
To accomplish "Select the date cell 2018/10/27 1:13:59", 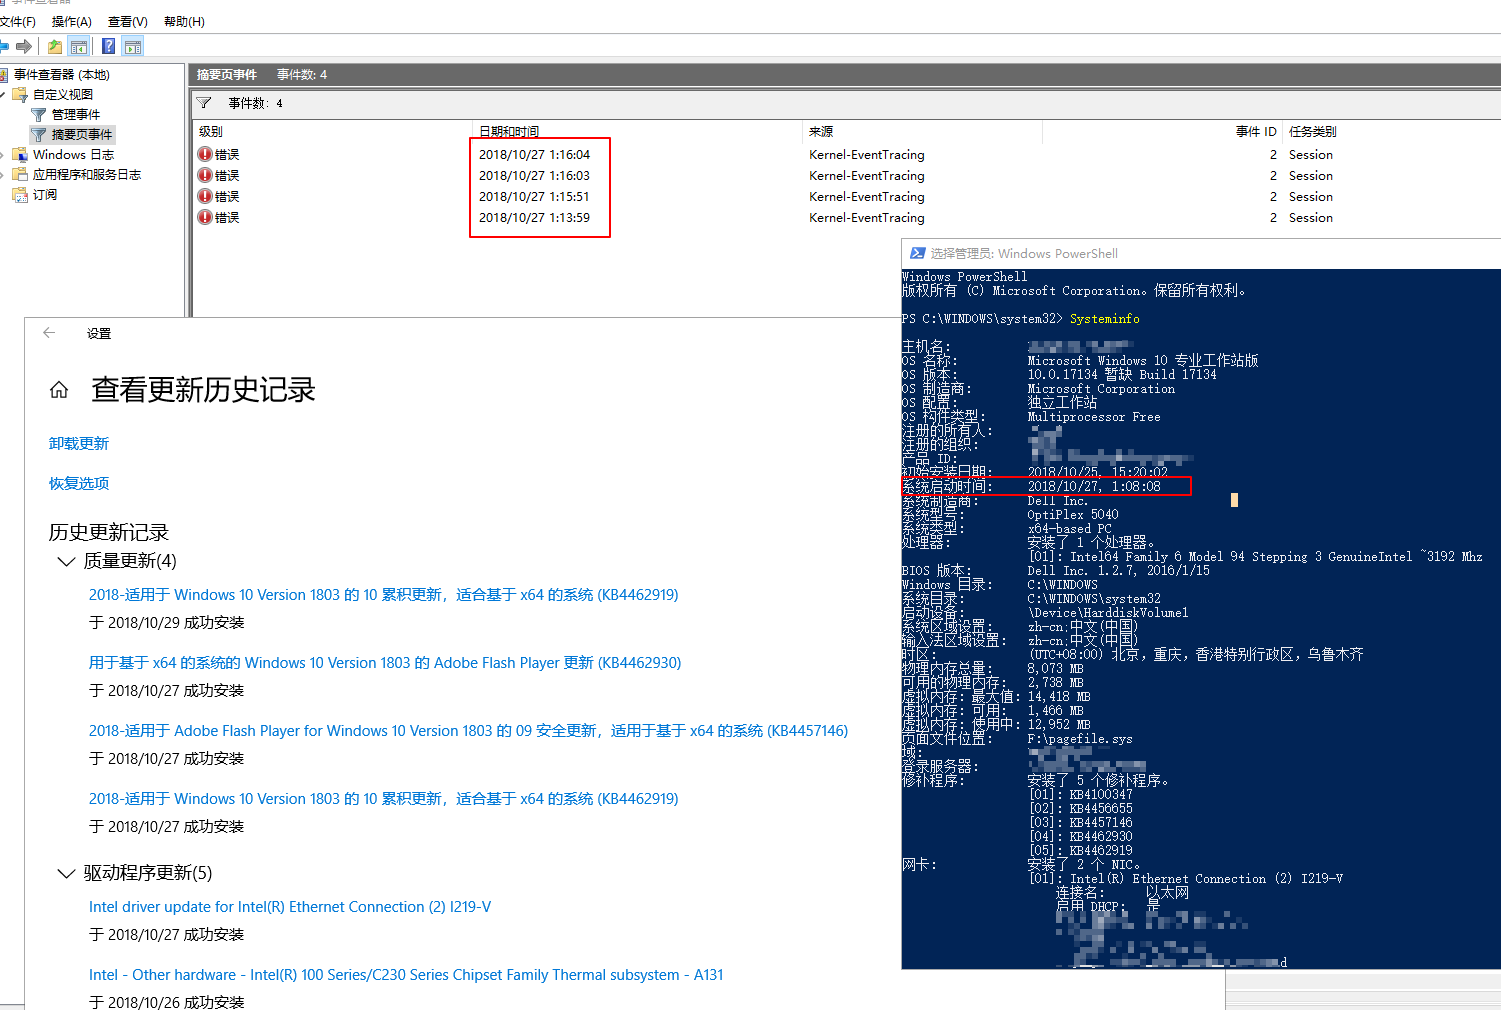I will 534,217.
